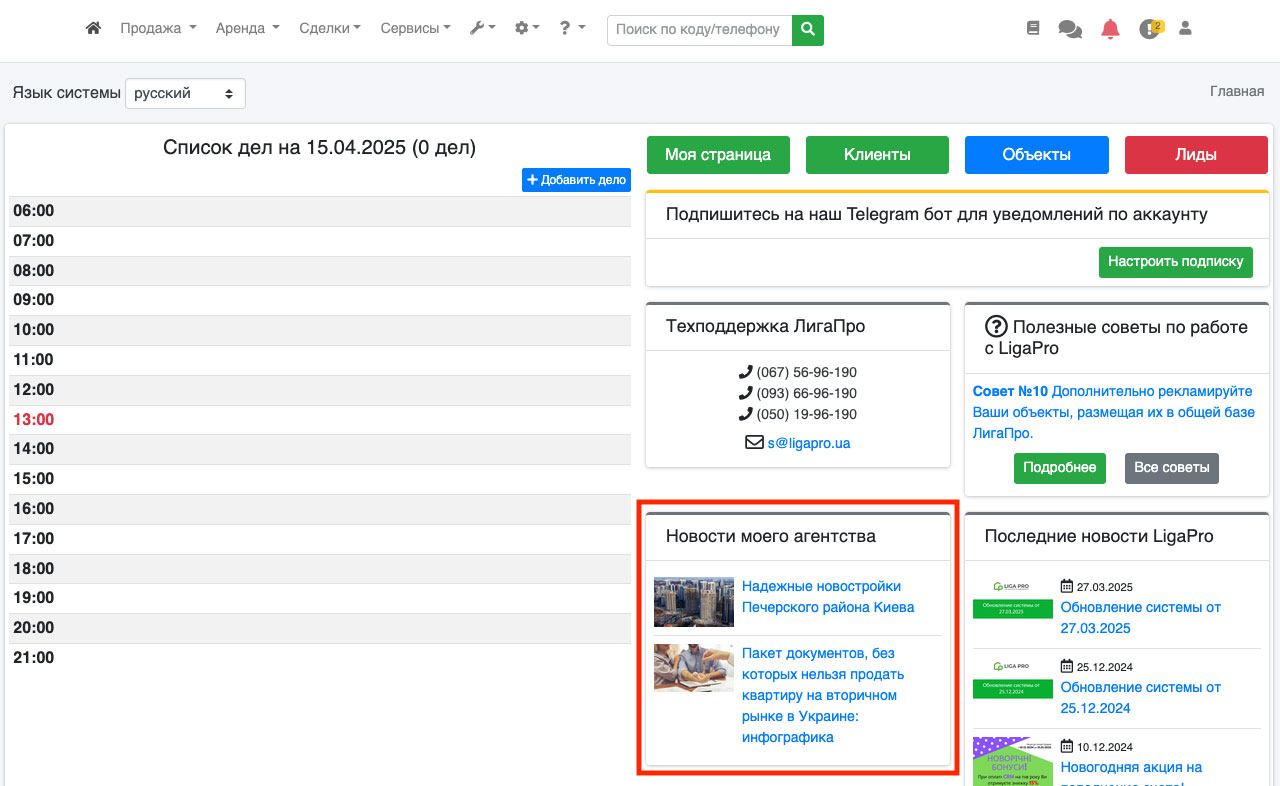The image size is (1280, 786).
Task: Open the Продажа menu
Action: click(x=158, y=29)
